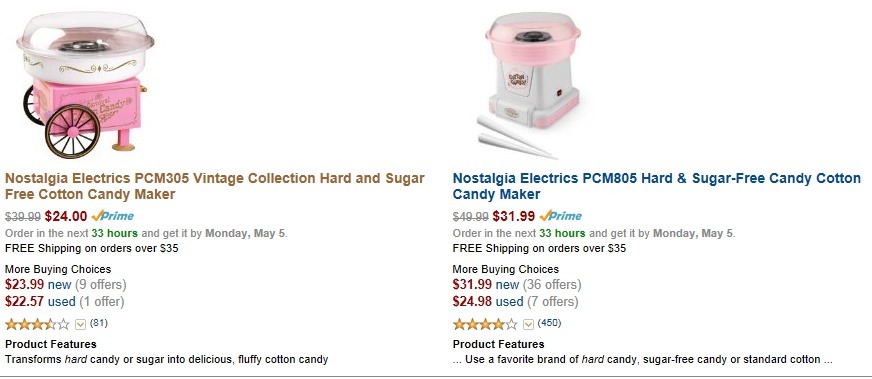Click the $24.00 sale price for PCM305
872x379 pixels.
click(x=66, y=216)
